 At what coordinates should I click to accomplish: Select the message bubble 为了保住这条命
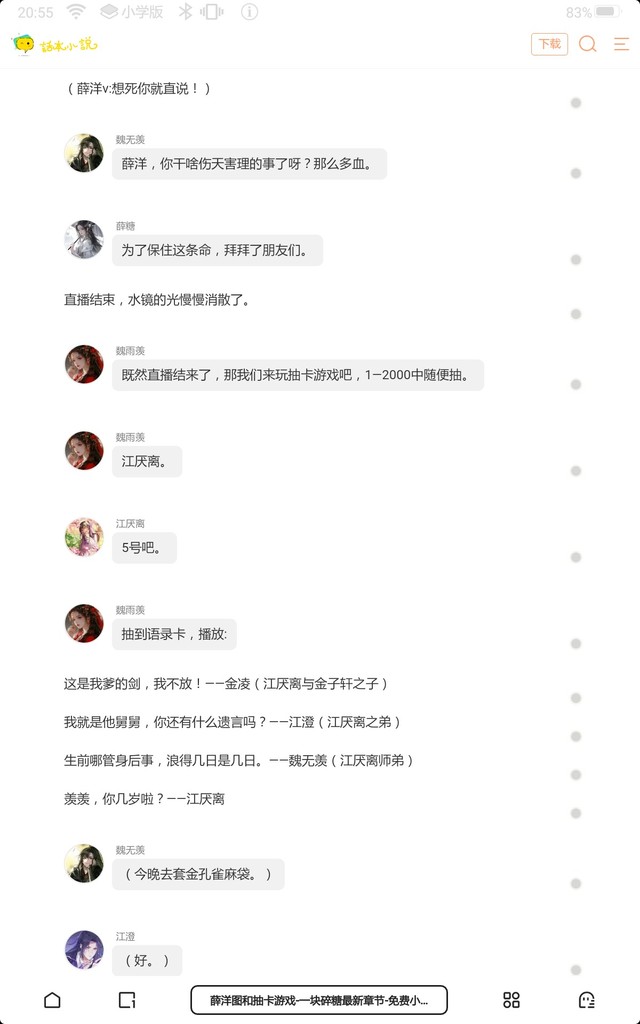pyautogui.click(x=217, y=250)
